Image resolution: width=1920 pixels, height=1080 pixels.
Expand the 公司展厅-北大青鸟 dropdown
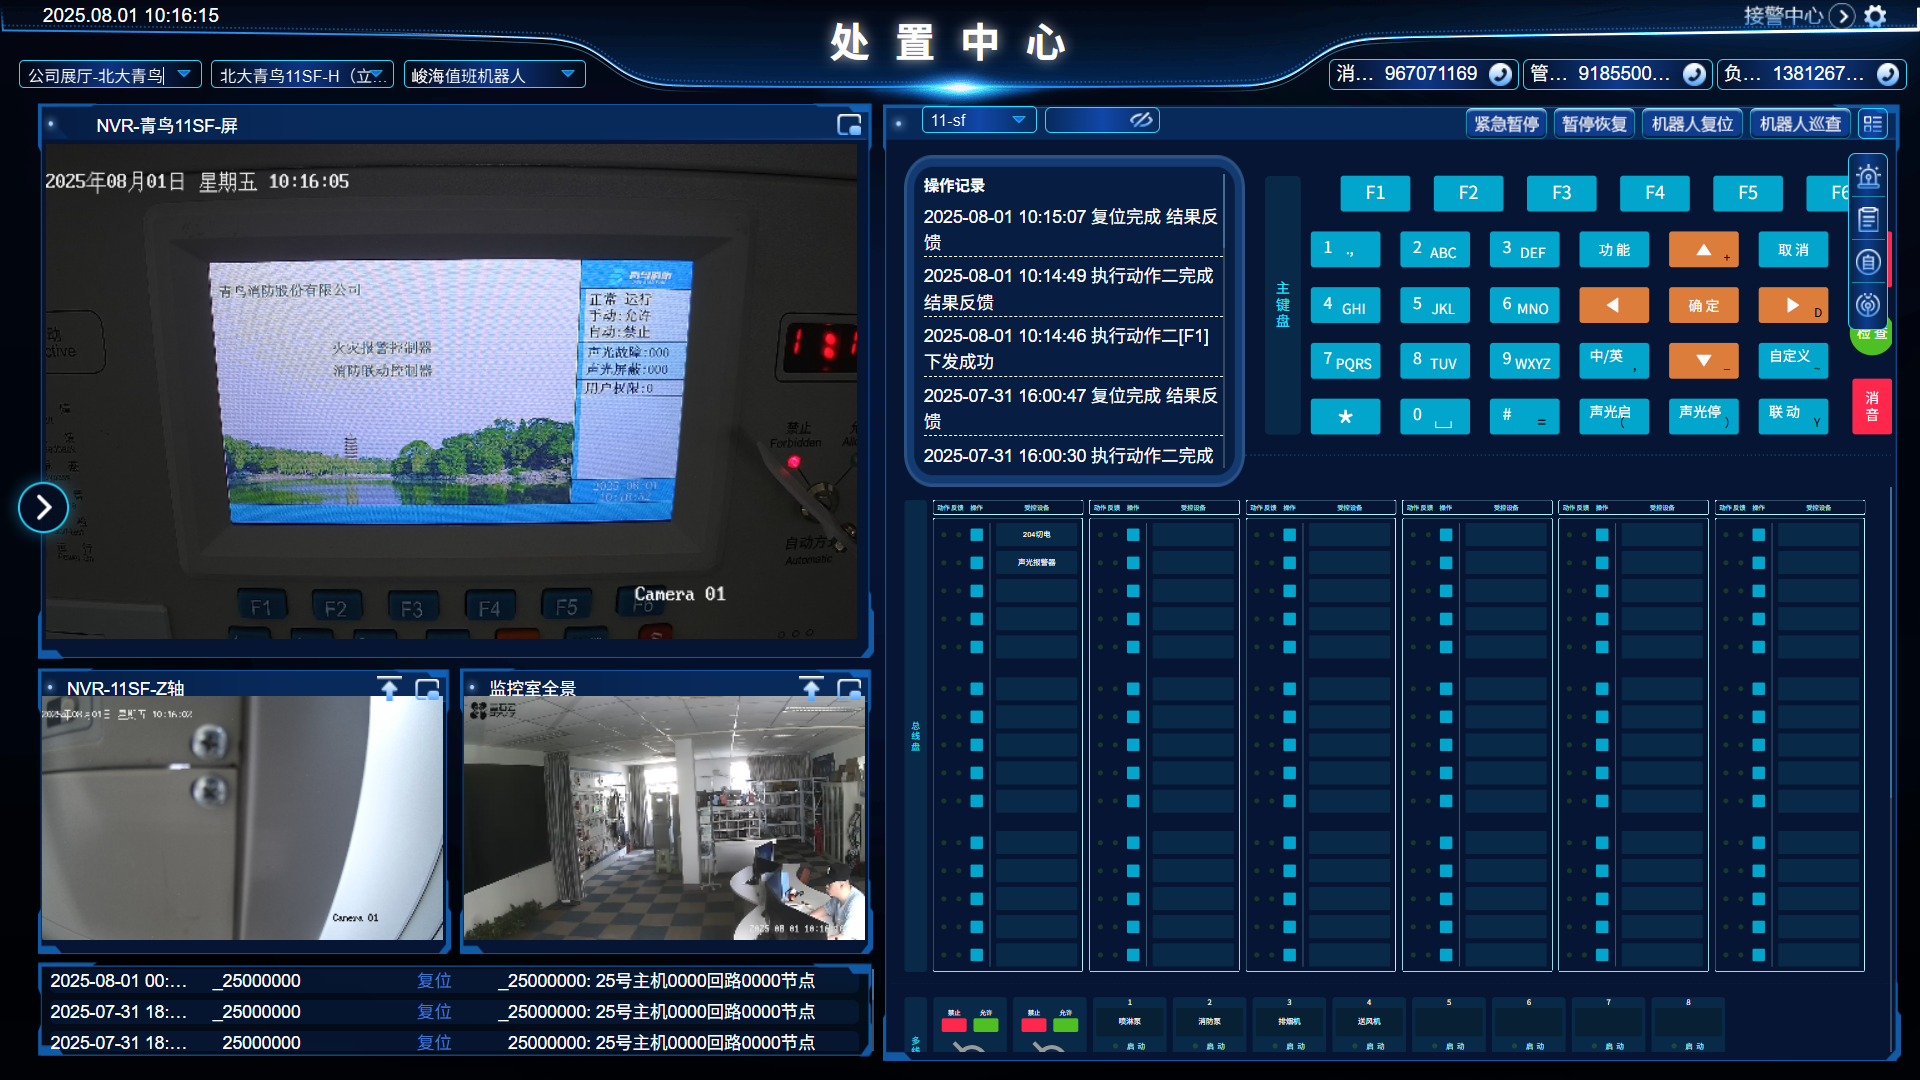click(x=184, y=75)
